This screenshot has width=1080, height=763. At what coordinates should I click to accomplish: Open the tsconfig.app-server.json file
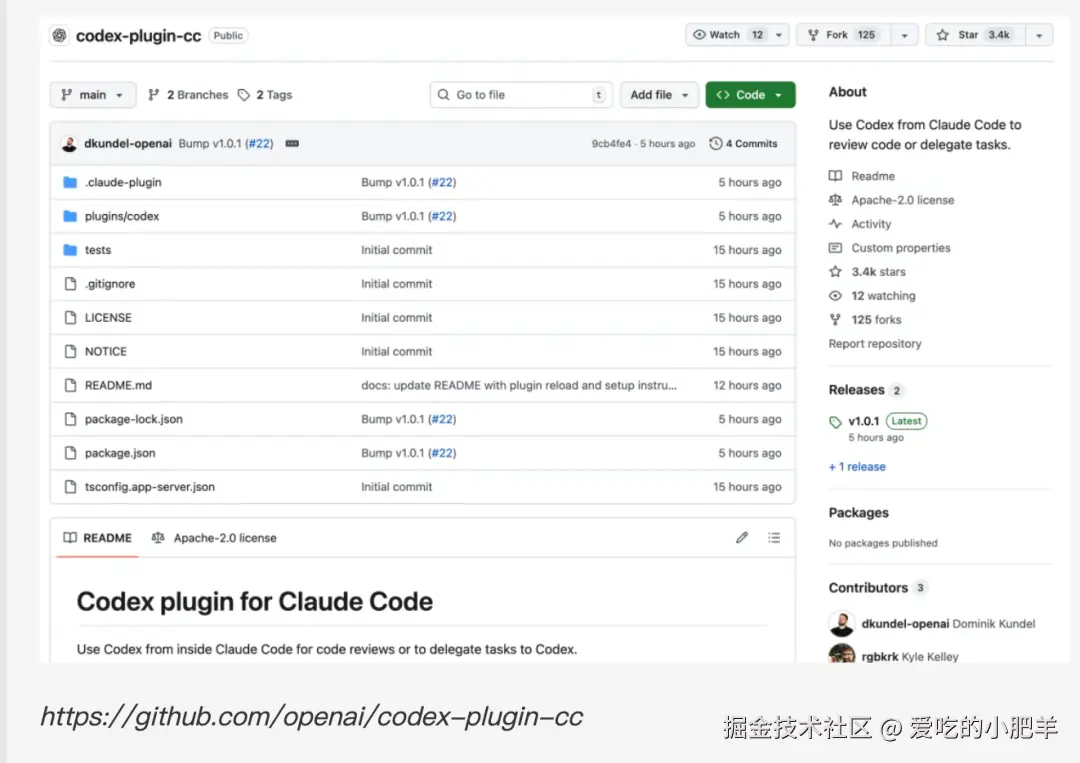click(149, 485)
